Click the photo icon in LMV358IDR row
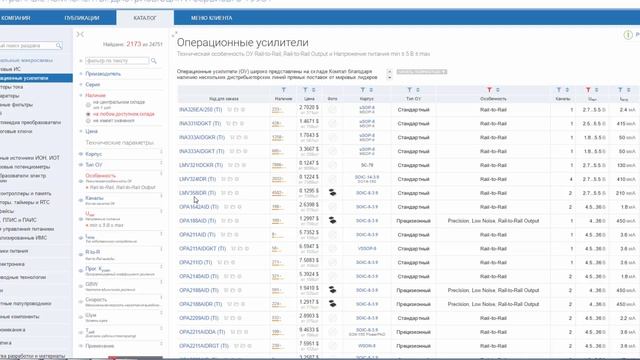The image size is (640, 360). (333, 193)
